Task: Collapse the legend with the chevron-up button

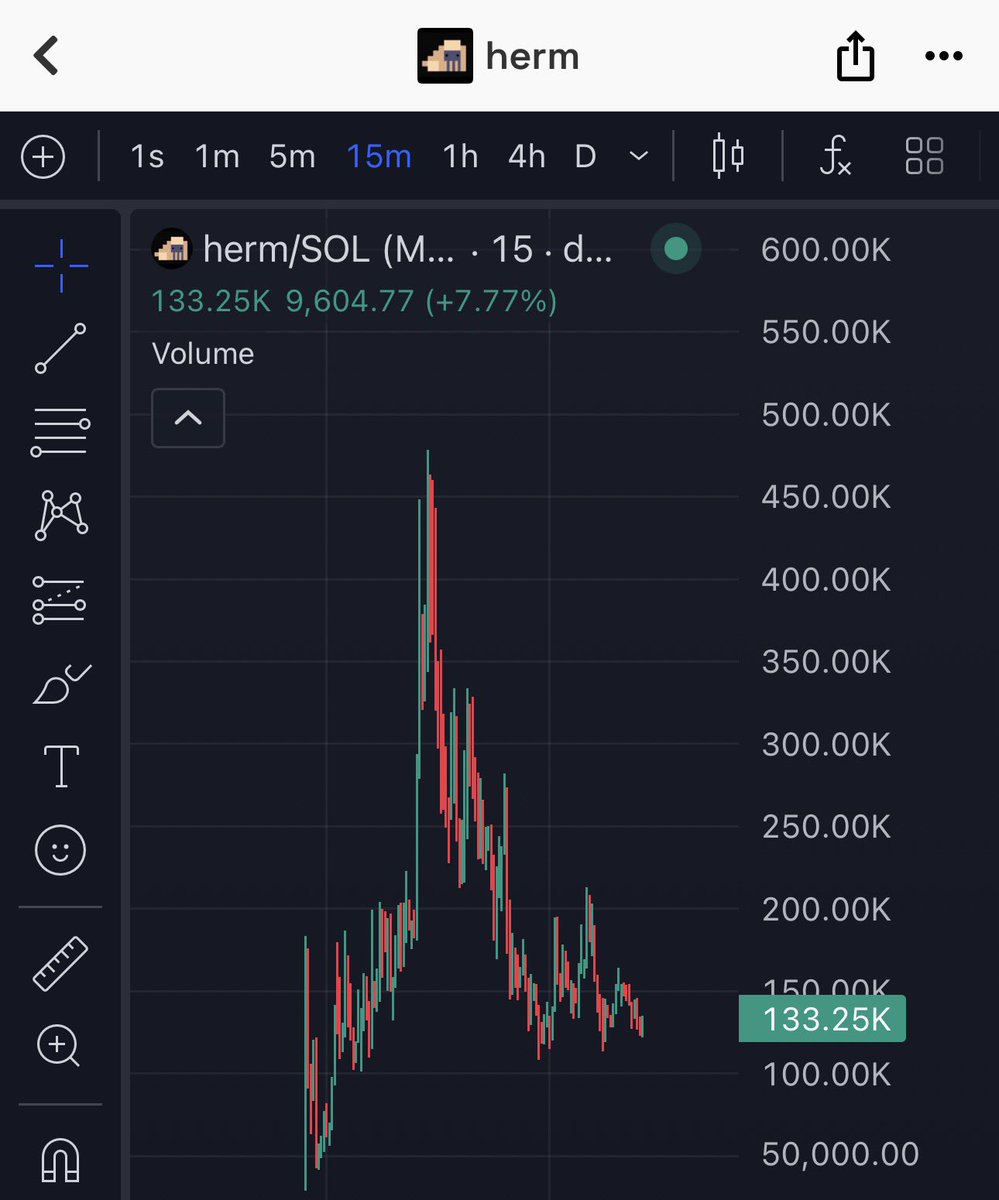Action: click(x=188, y=418)
